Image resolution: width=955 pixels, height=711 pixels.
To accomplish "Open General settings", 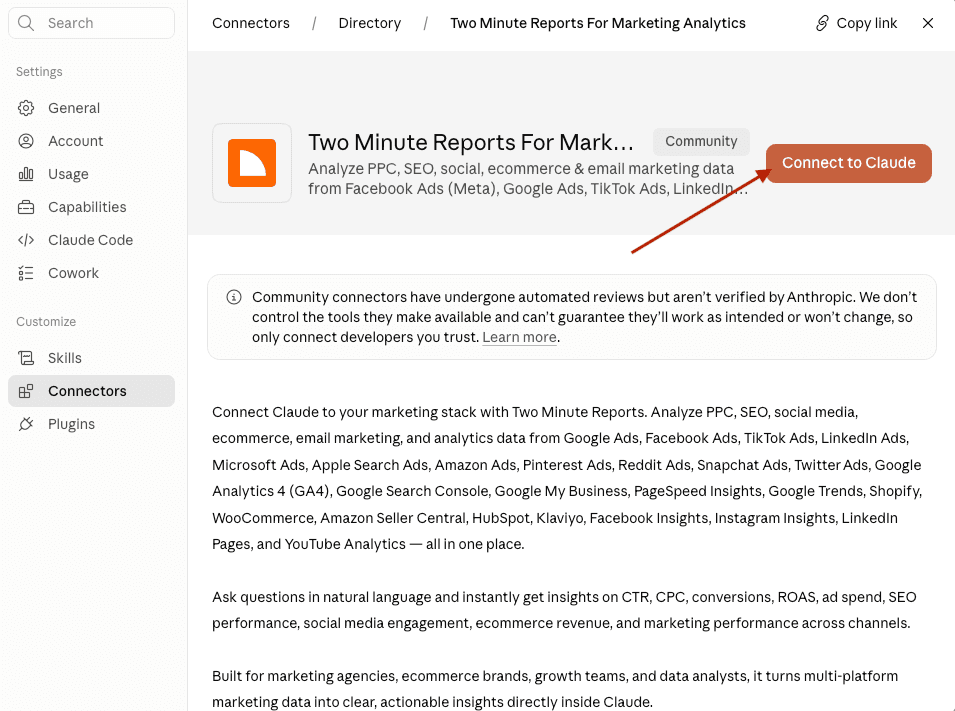I will [91, 108].
